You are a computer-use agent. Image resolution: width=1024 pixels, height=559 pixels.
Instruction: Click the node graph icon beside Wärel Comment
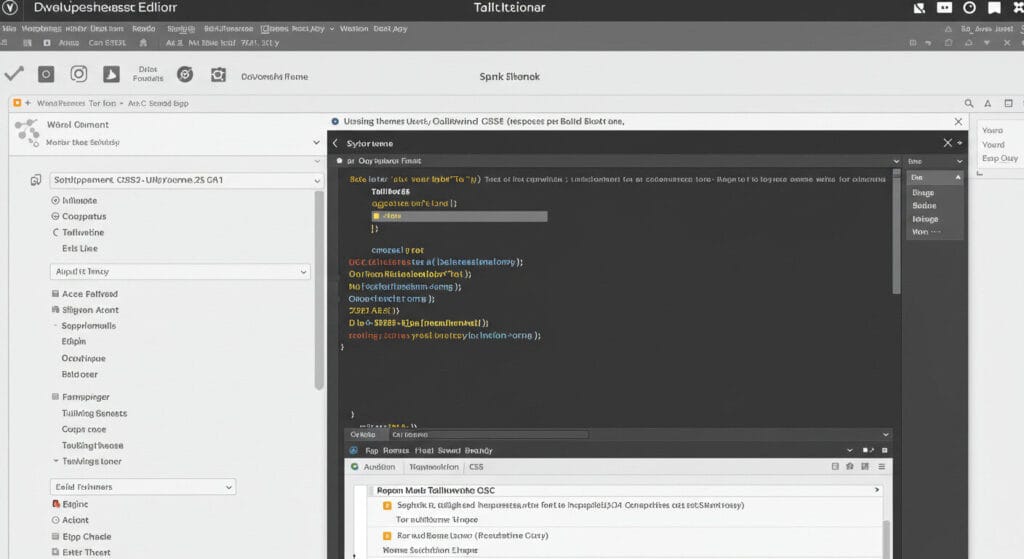click(27, 132)
